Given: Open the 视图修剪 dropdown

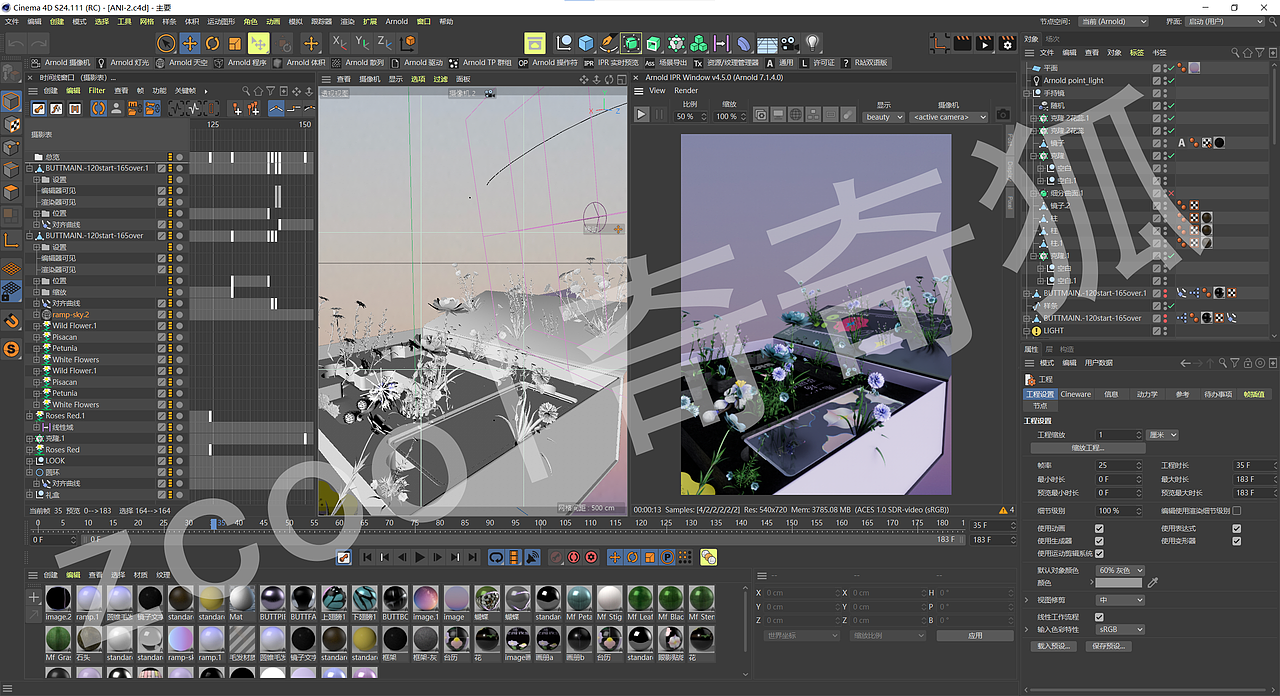Looking at the screenshot, I should (x=1120, y=600).
